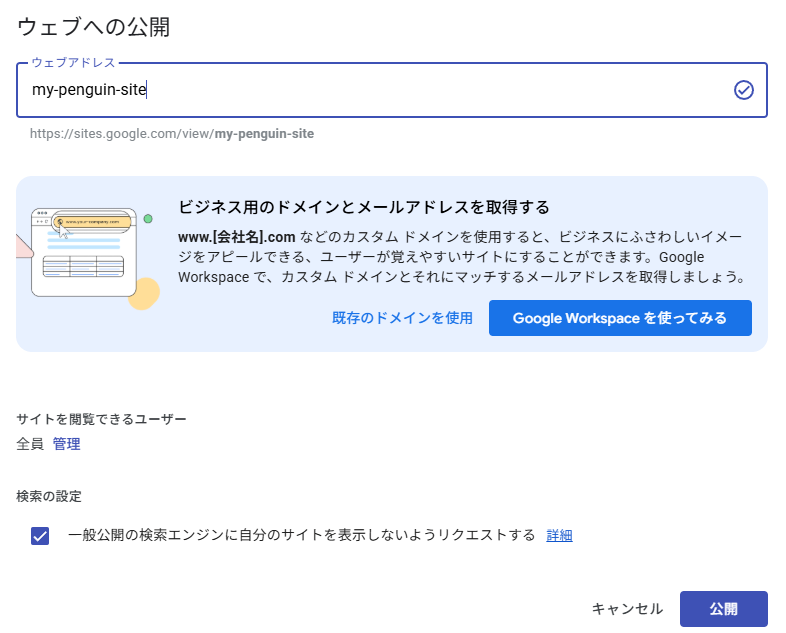Click the 全員 viewer status text
Image resolution: width=786 pixels, height=633 pixels.
[x=30, y=444]
